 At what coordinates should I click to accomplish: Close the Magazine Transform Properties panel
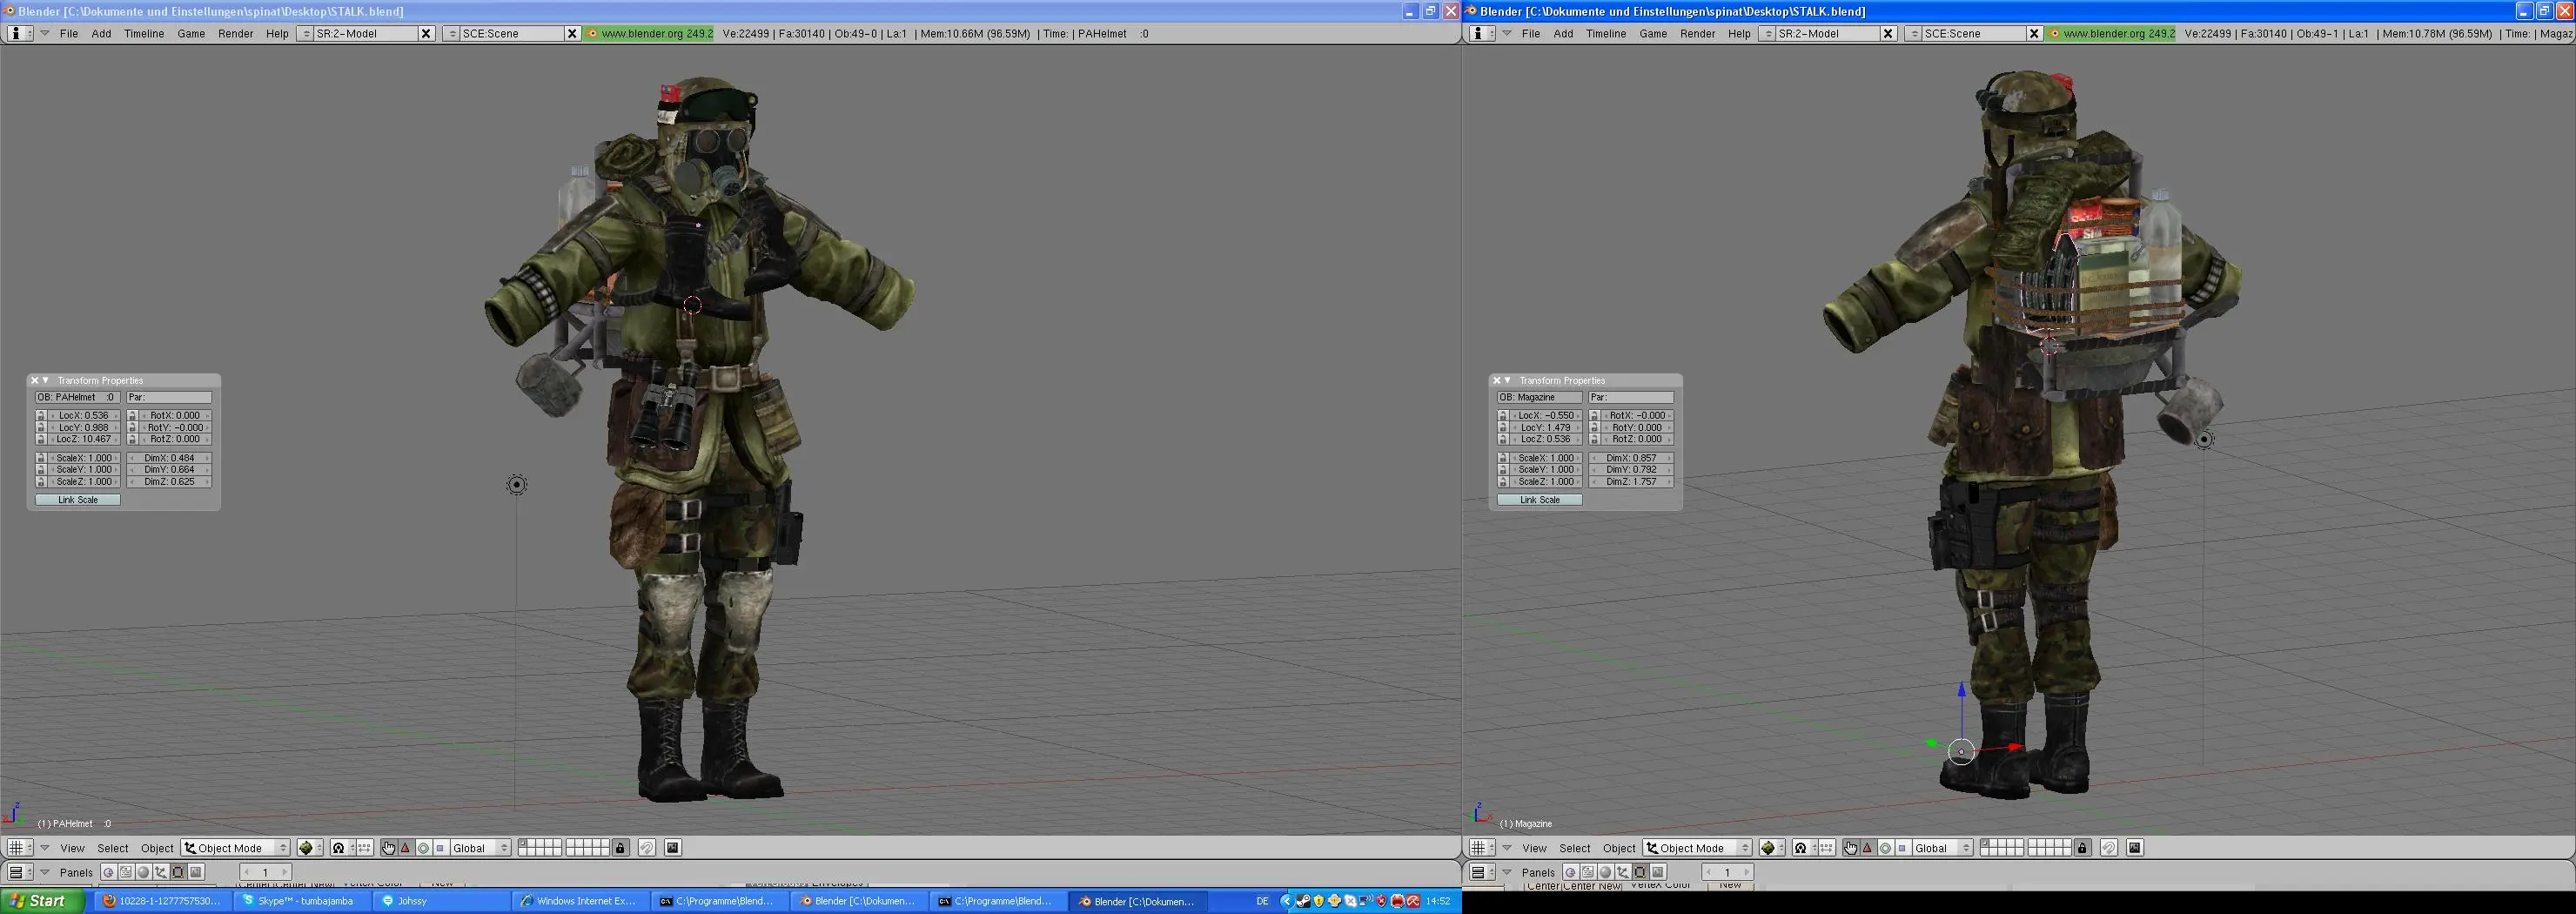(1496, 380)
